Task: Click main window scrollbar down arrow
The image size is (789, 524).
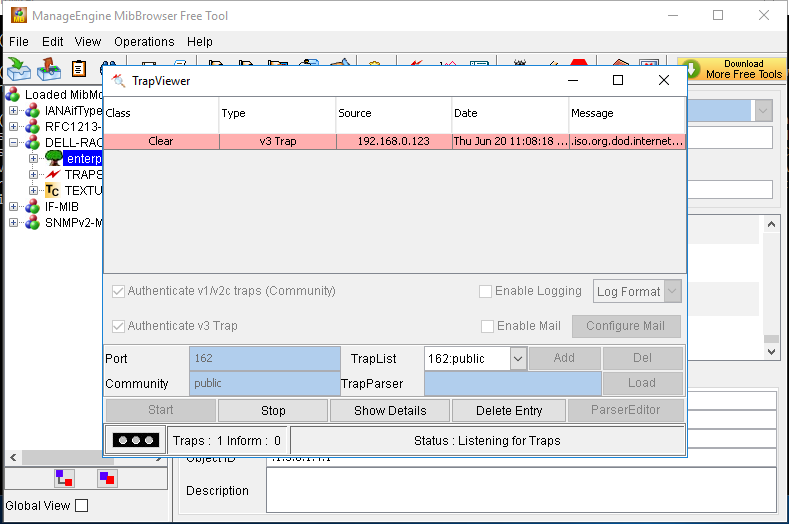Action: coord(771,351)
